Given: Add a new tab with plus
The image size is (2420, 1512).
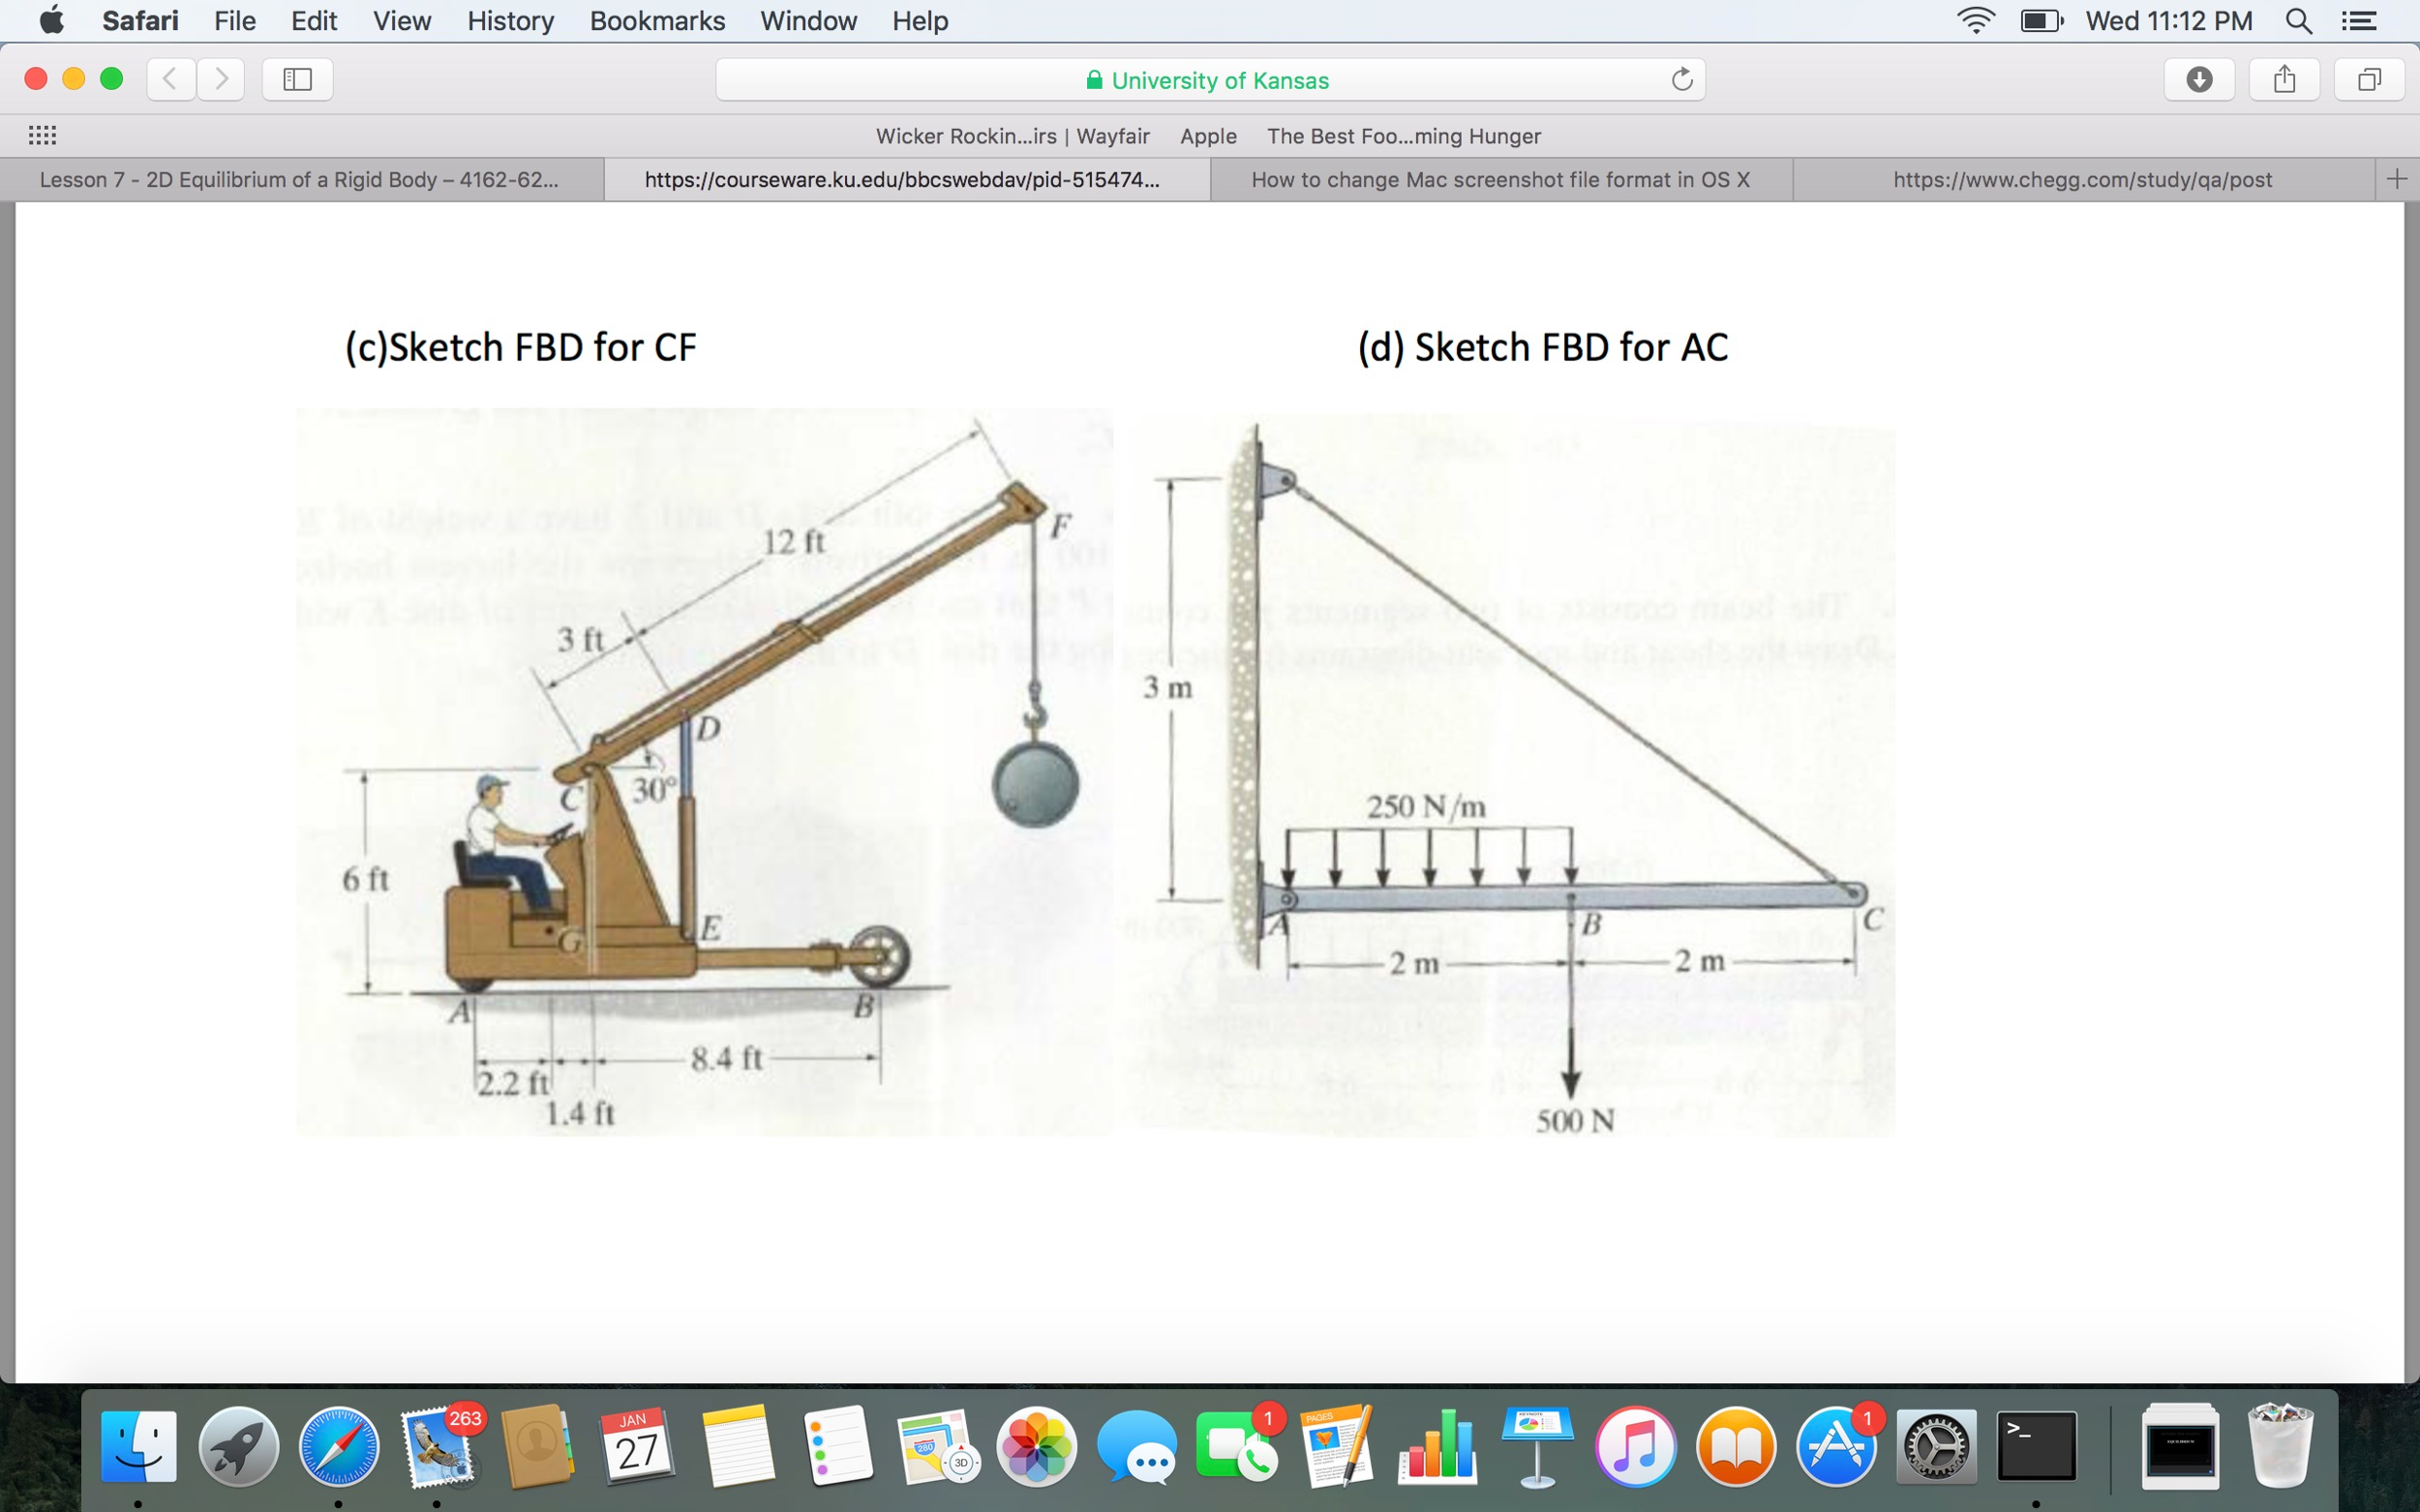Looking at the screenshot, I should [x=2396, y=179].
